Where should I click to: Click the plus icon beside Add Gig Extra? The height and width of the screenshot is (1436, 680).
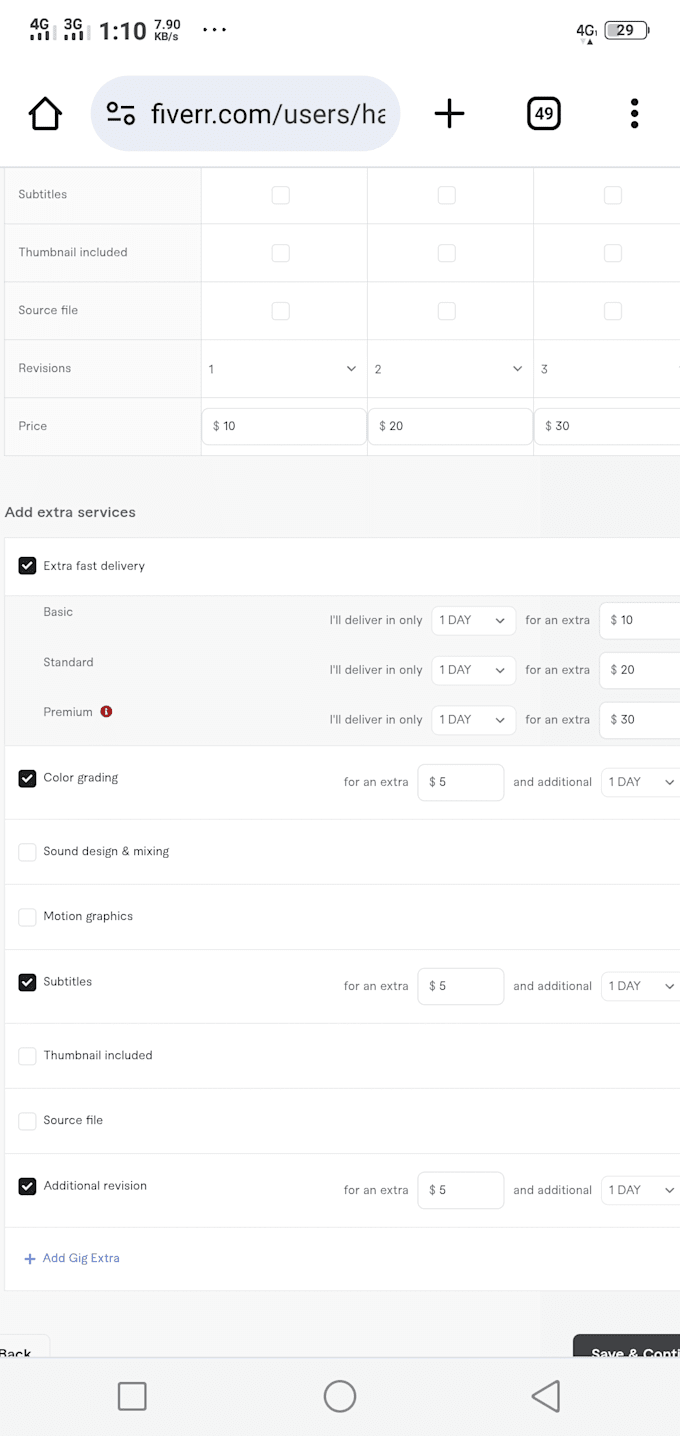coord(30,1259)
